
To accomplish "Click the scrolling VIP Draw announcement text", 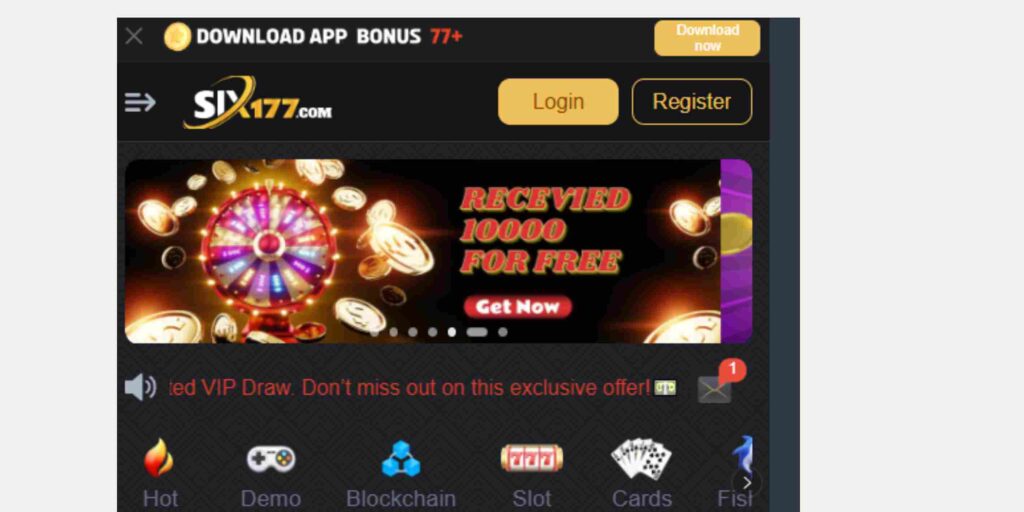I will coord(409,388).
